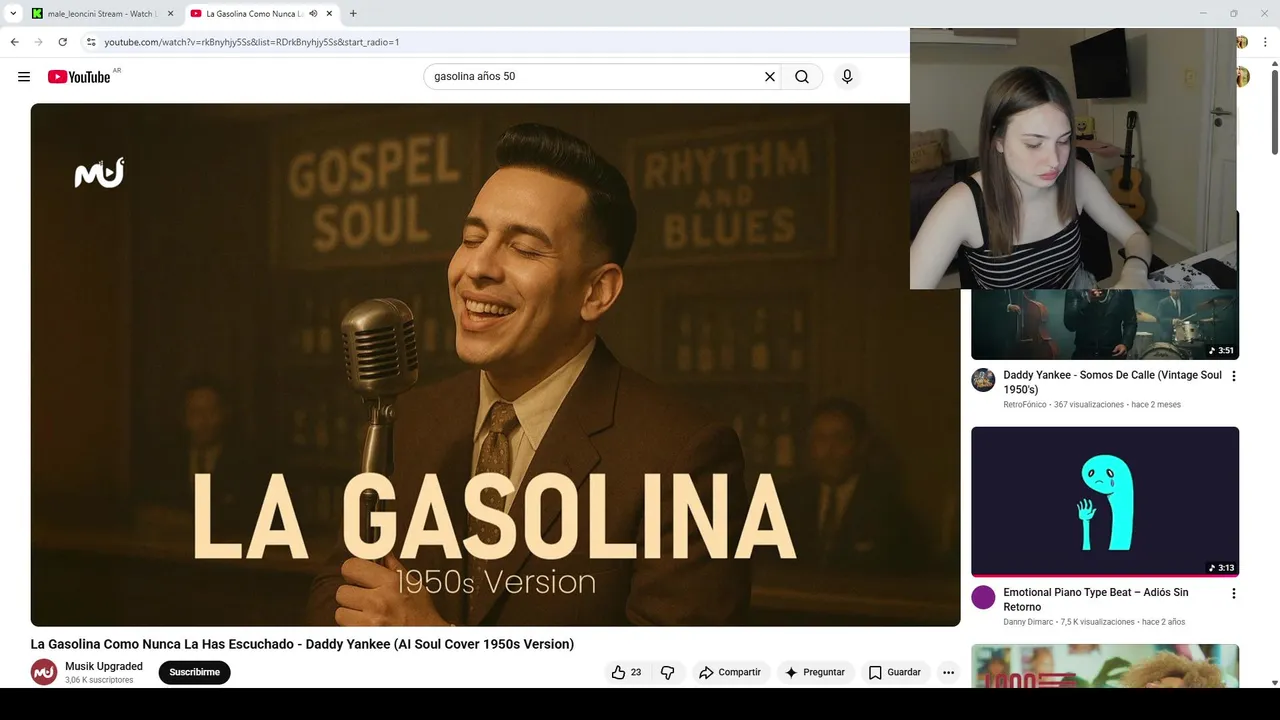Viewport: 1280px width, 720px height.
Task: Click the '3,06 K suscriptores' text
Action: tap(99, 680)
